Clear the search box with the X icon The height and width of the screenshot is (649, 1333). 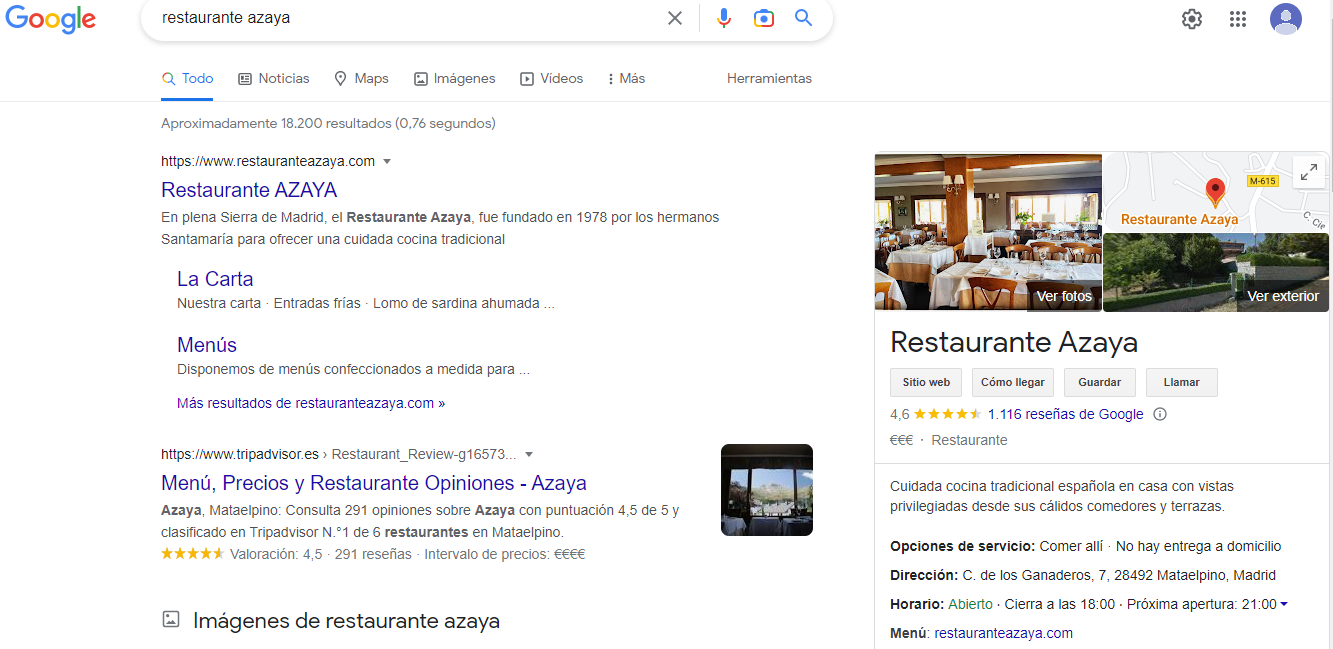(x=675, y=18)
